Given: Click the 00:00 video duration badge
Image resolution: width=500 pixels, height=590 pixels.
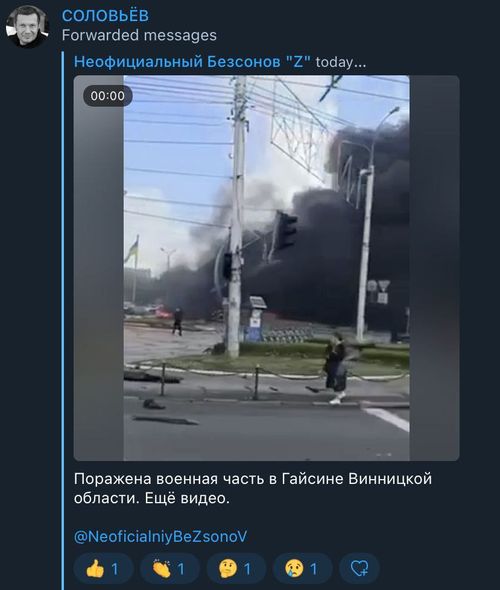Looking at the screenshot, I should 108,96.
